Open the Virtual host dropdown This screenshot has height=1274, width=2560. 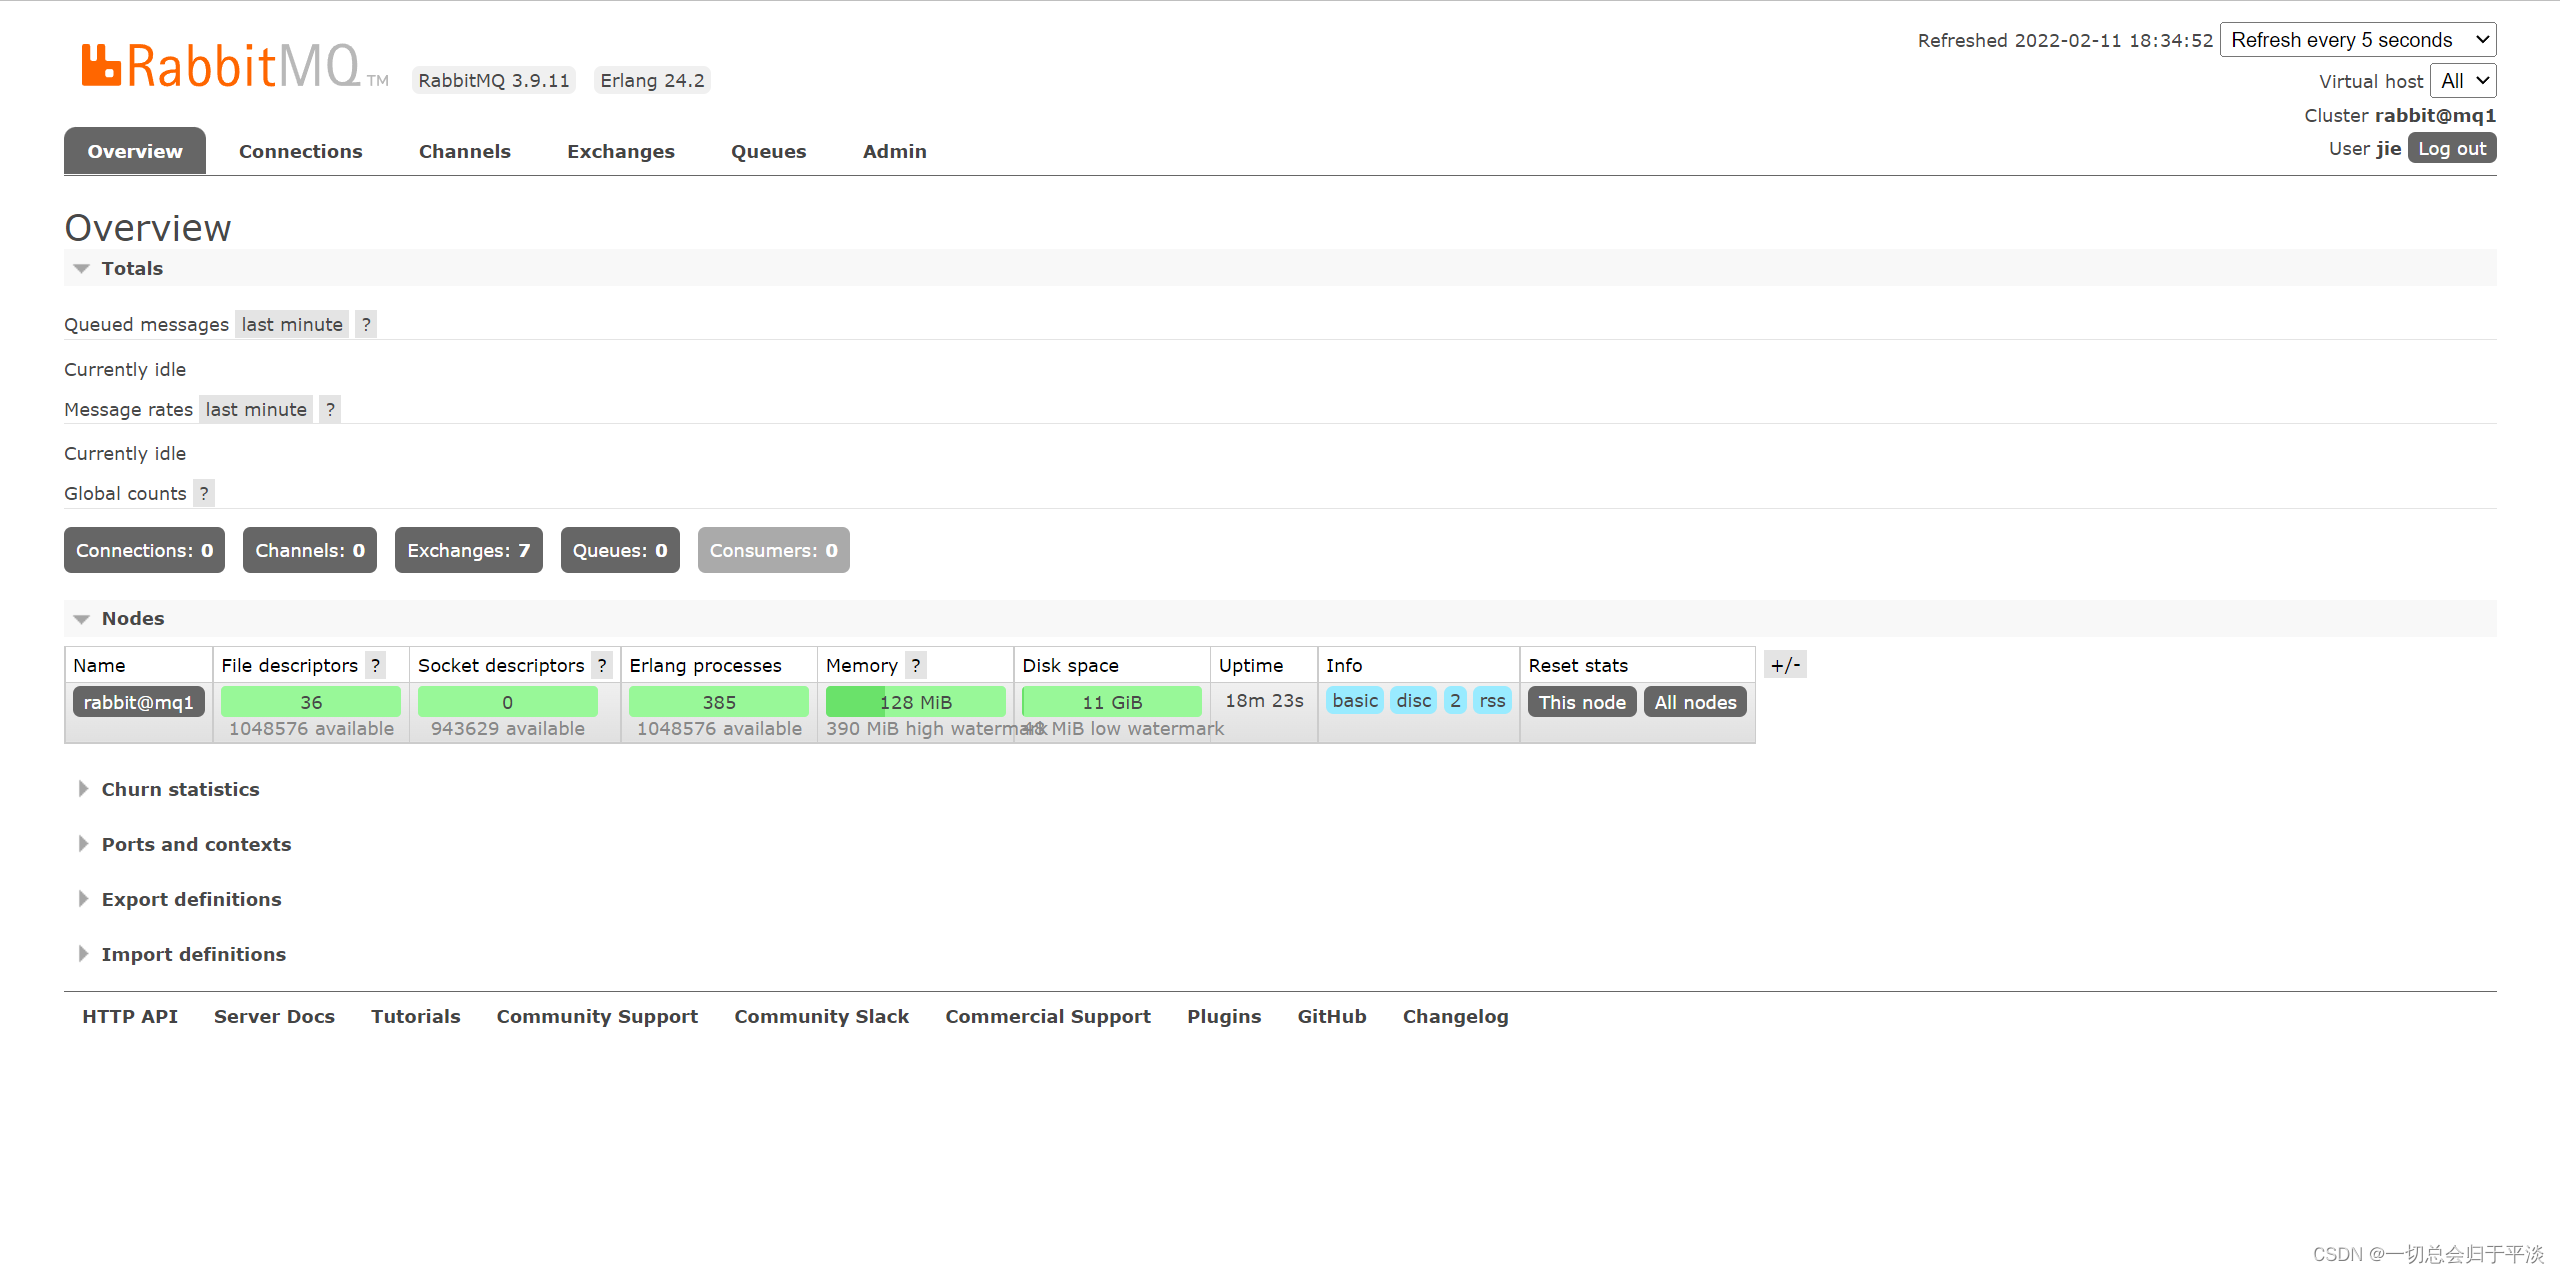[x=2462, y=81]
